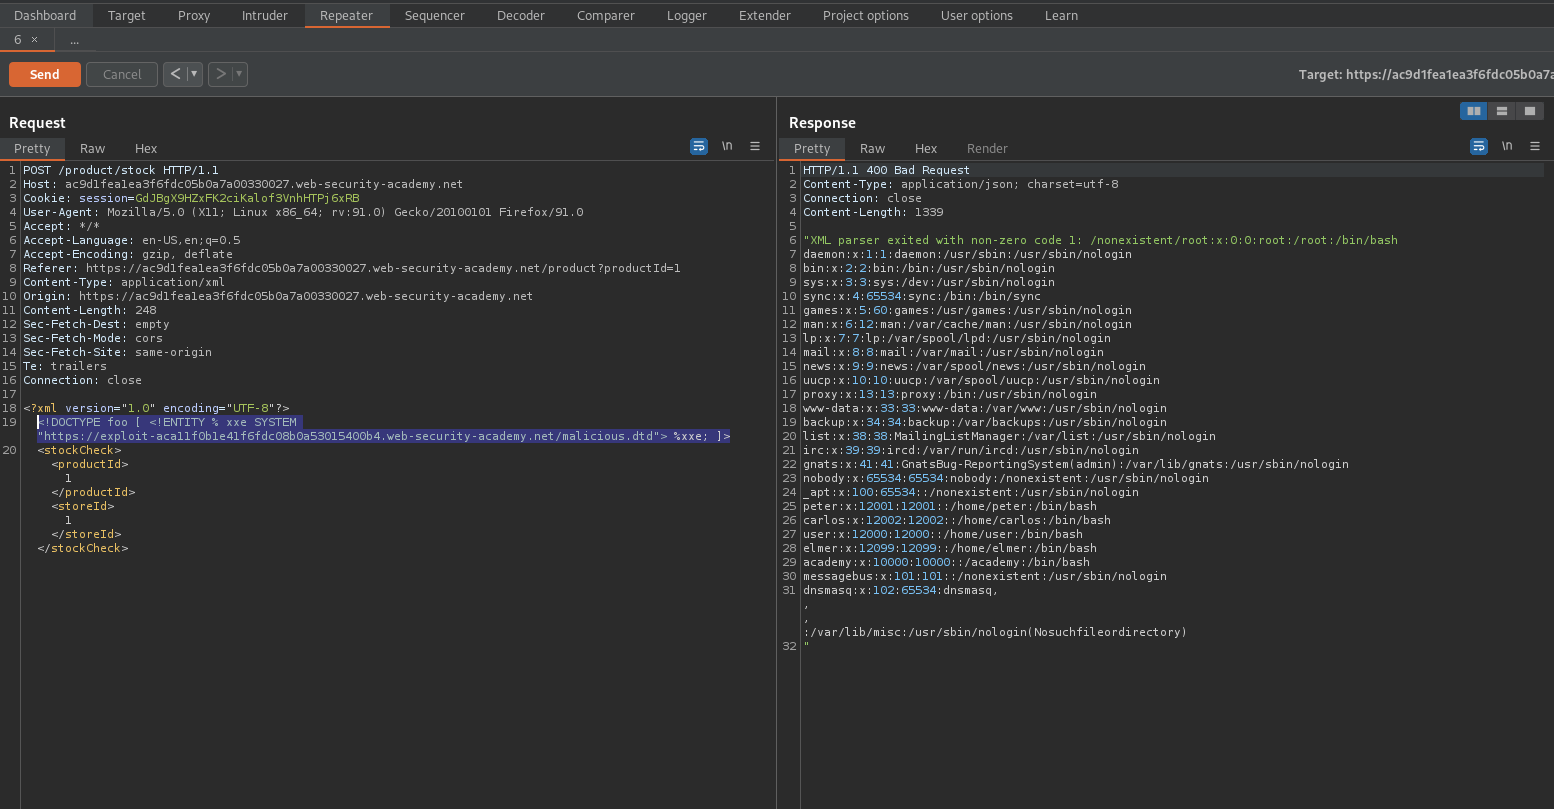The height and width of the screenshot is (809, 1554).
Task: Click the Referer header line in request
Action: point(352,268)
